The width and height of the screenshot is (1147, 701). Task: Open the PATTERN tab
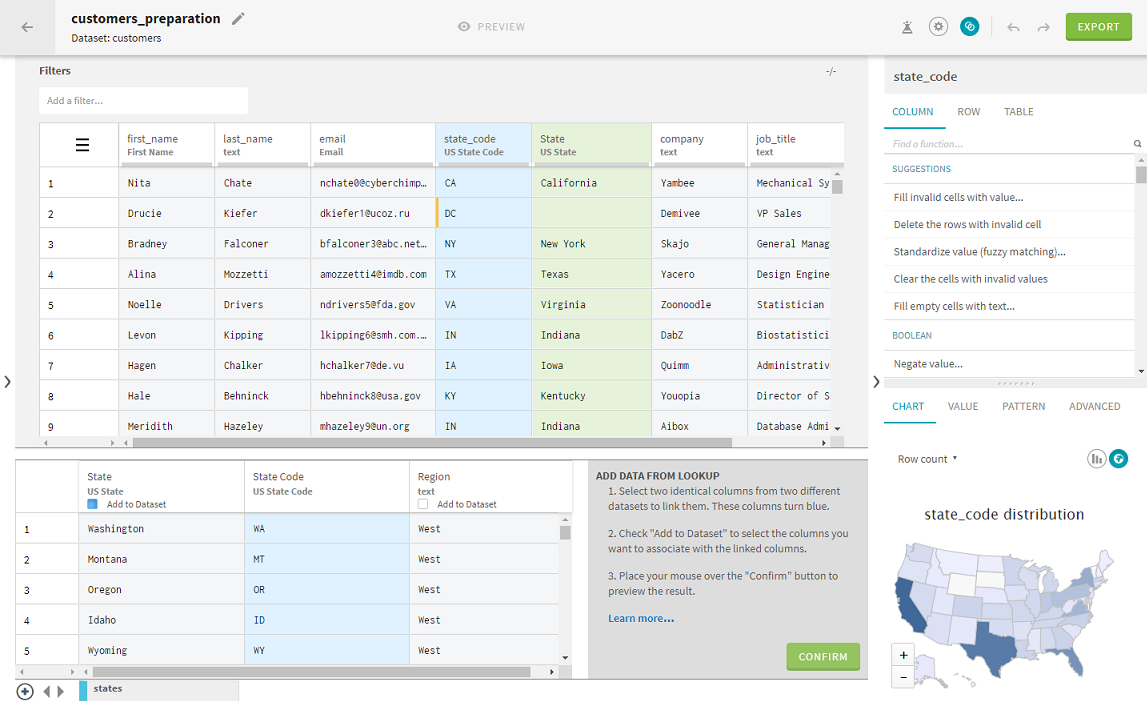[1023, 407]
